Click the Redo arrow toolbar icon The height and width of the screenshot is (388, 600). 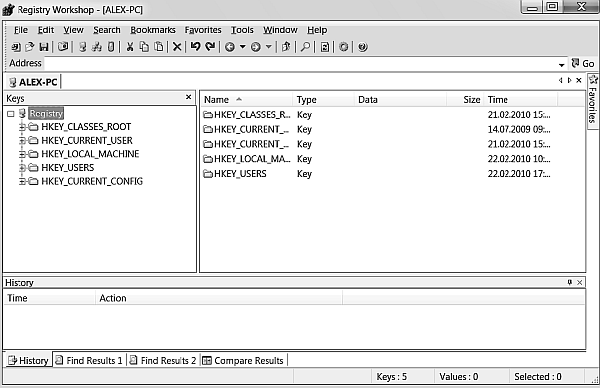tap(210, 47)
